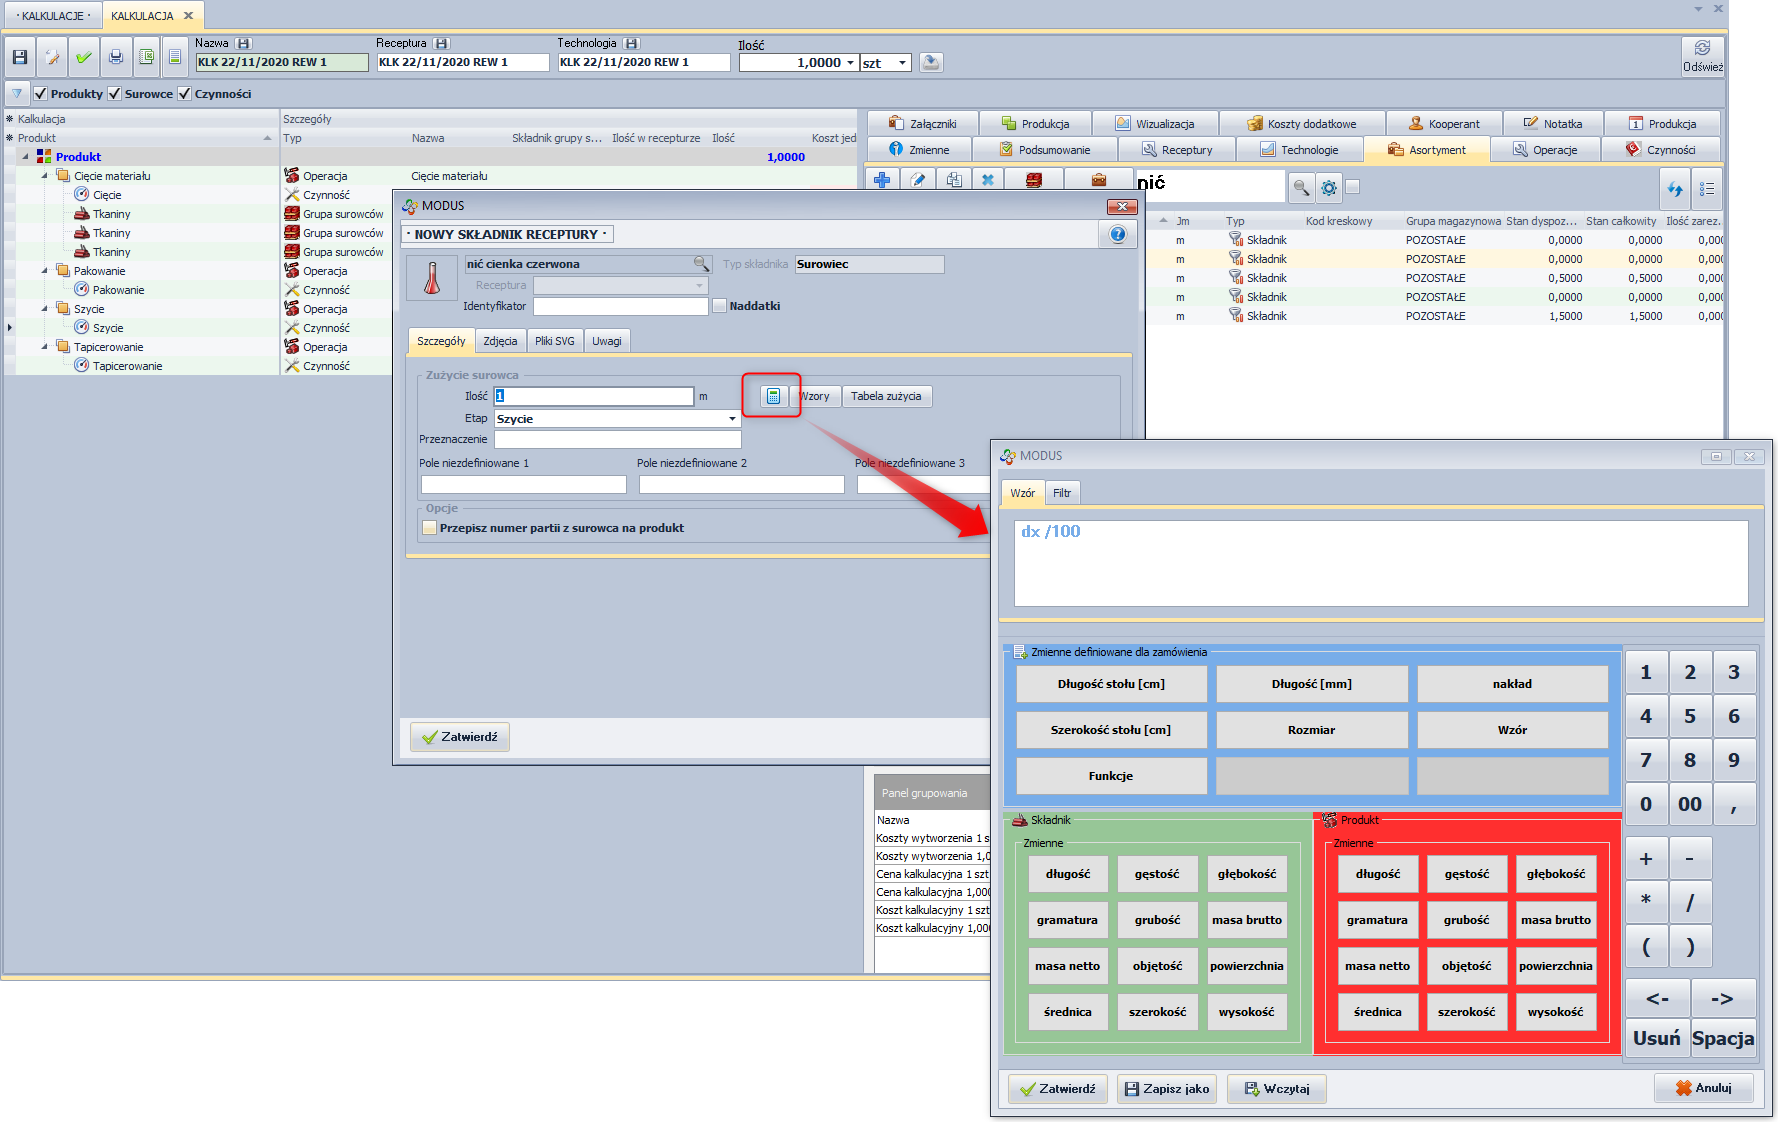The height and width of the screenshot is (1122, 1778).
Task: Click the printer icon in the toolbar
Action: [x=116, y=58]
